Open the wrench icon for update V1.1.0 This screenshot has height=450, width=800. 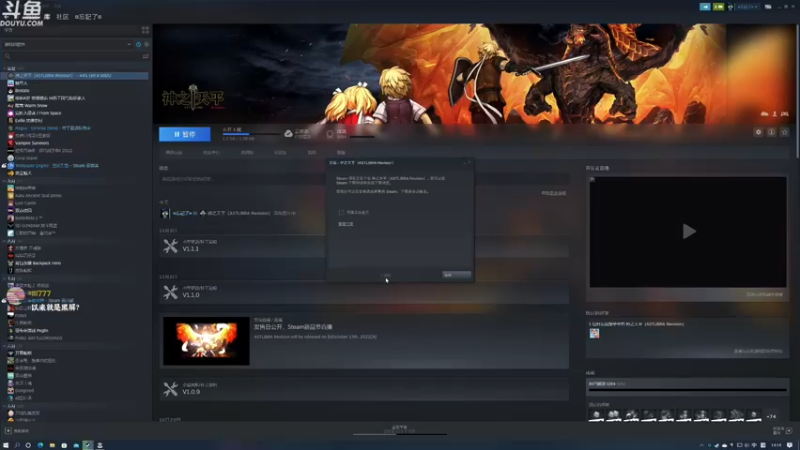(x=170, y=292)
